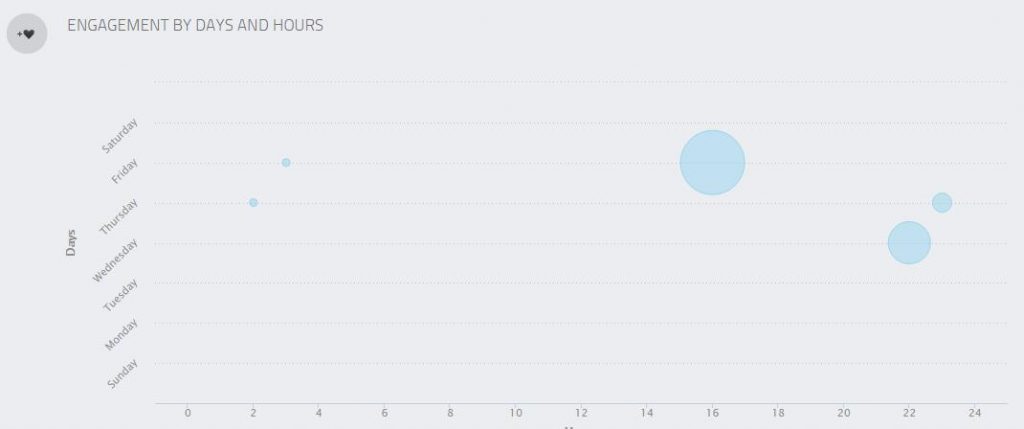Click the Thursday bubble at hour 23
The width and height of the screenshot is (1024, 429).
coord(942,203)
